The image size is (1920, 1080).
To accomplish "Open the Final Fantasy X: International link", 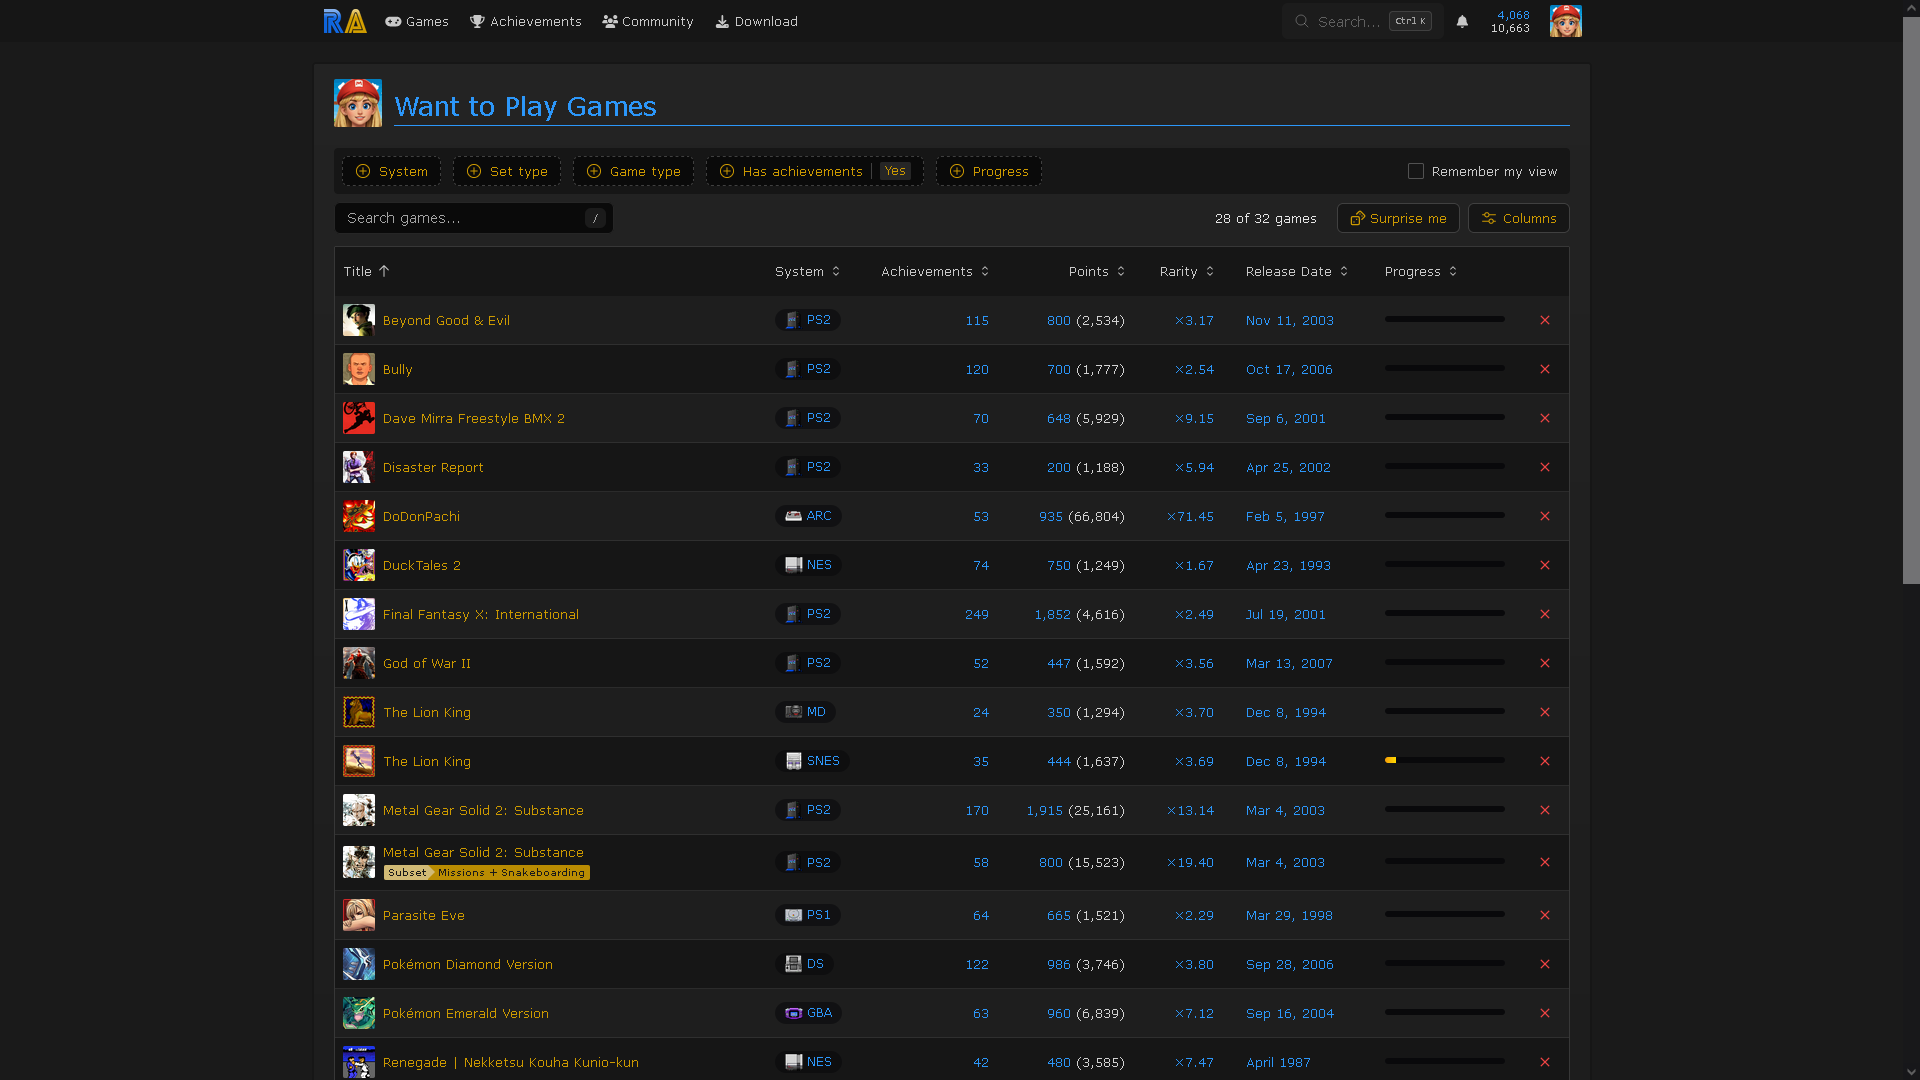I will pos(480,614).
